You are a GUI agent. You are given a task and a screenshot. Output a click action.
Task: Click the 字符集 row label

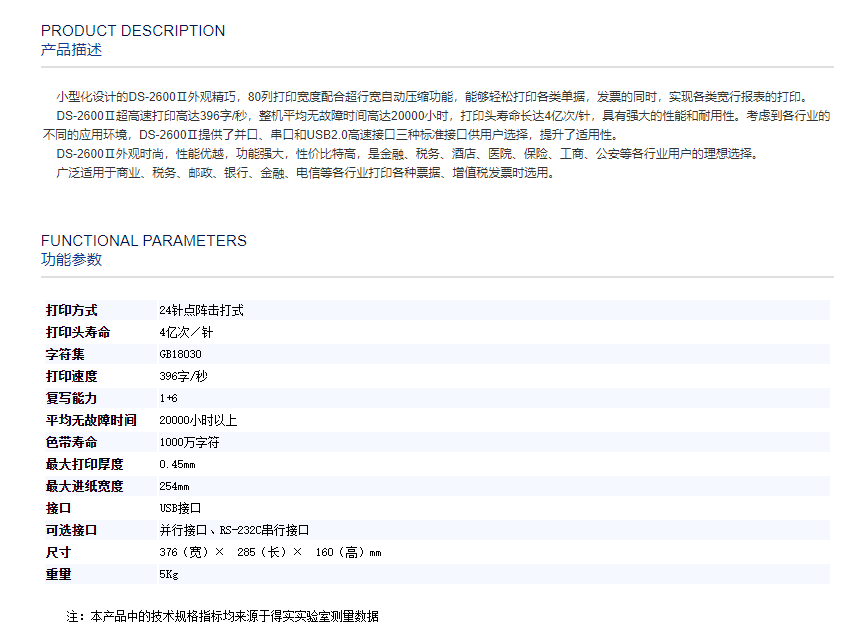point(65,354)
